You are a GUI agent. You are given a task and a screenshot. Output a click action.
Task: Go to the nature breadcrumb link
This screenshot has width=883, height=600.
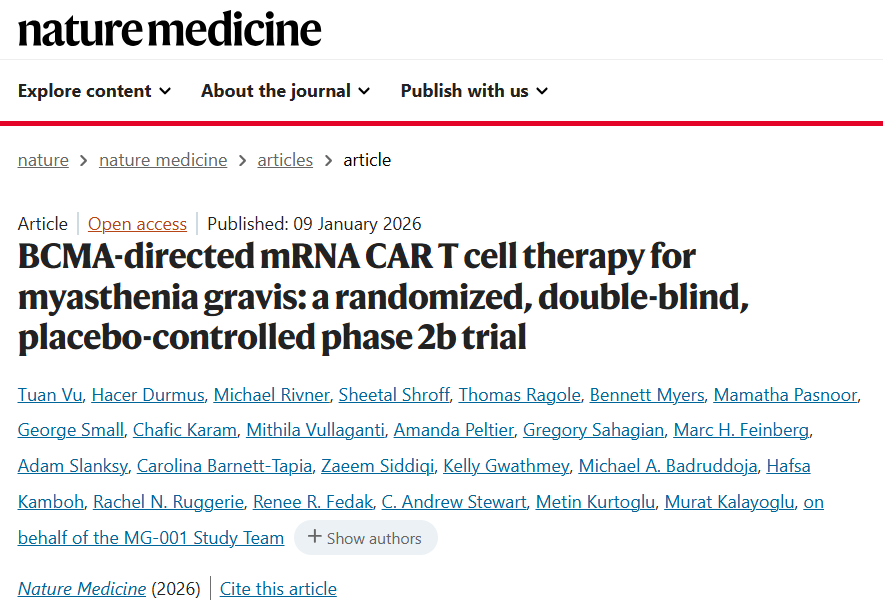pyautogui.click(x=43, y=160)
